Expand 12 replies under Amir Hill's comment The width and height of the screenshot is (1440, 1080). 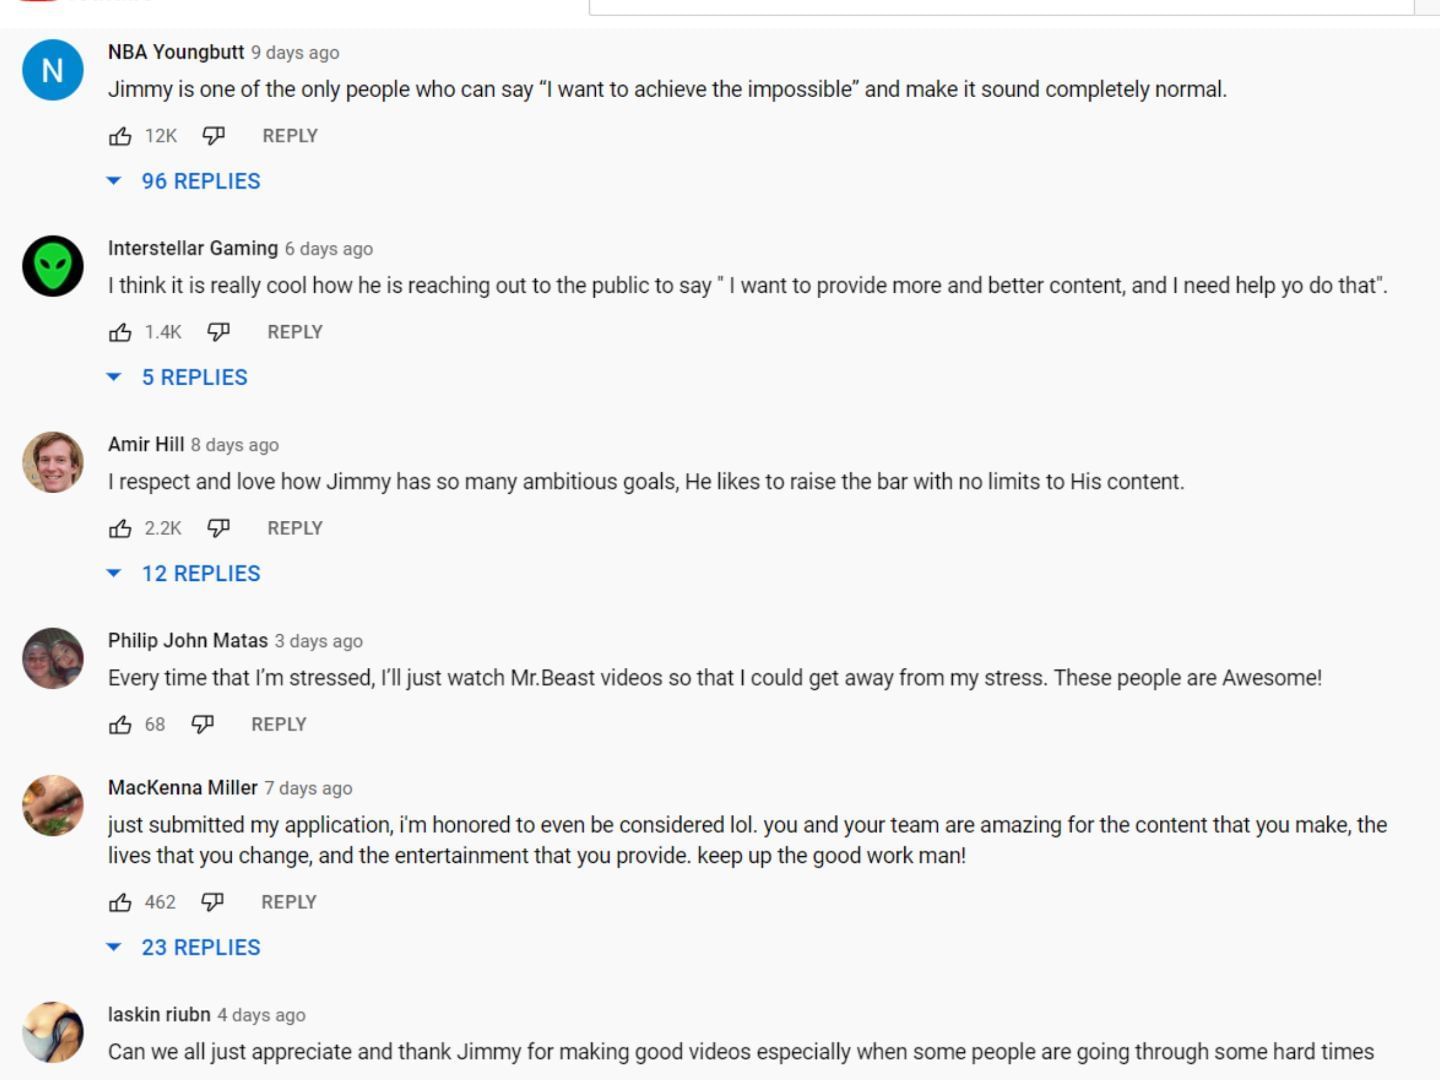[x=199, y=573]
